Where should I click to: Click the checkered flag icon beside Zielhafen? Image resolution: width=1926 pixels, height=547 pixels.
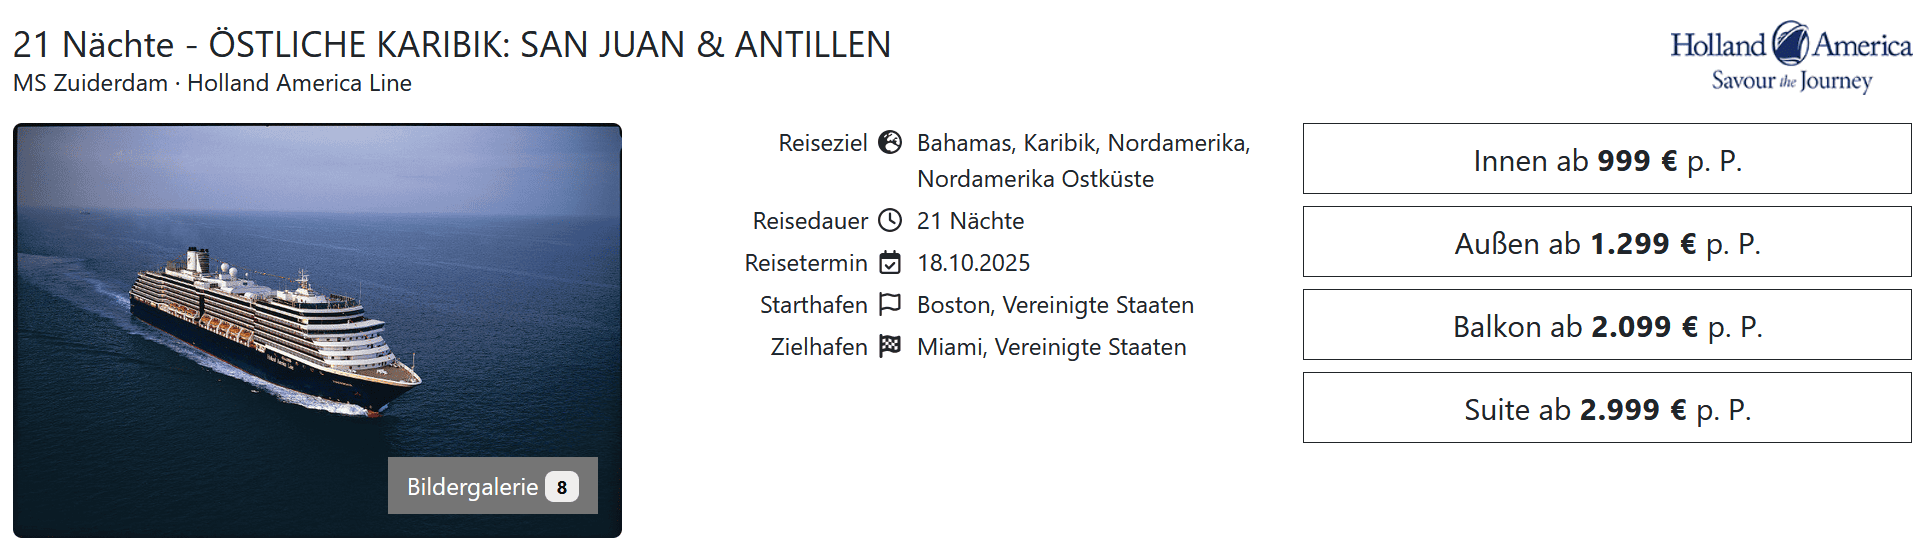click(x=890, y=346)
